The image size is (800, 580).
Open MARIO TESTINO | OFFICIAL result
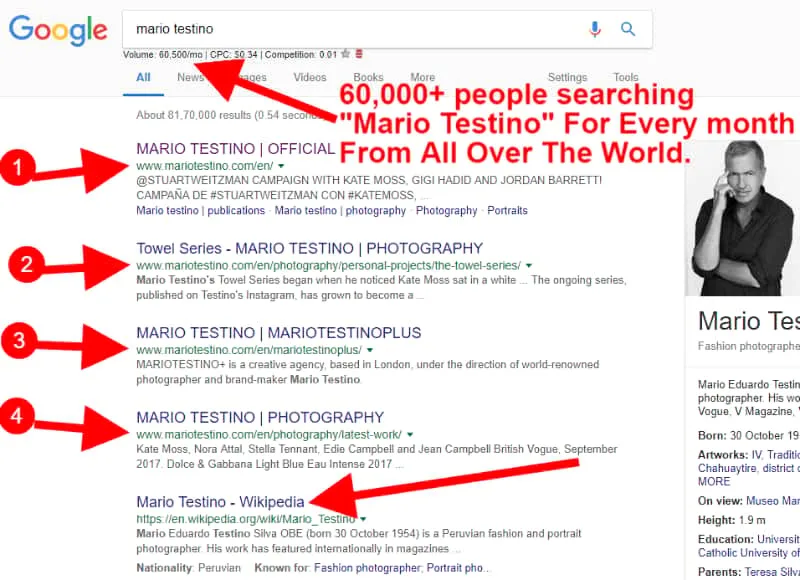click(236, 149)
